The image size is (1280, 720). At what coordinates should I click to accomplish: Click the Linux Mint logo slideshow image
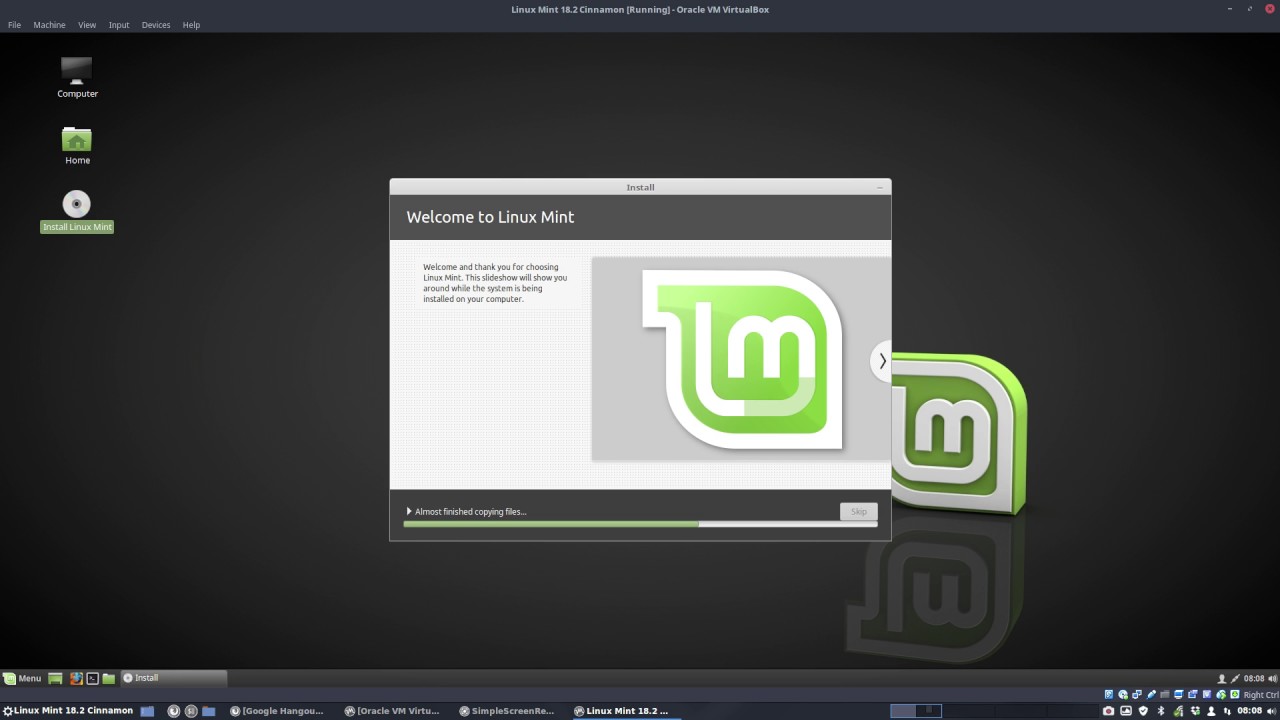coord(741,359)
